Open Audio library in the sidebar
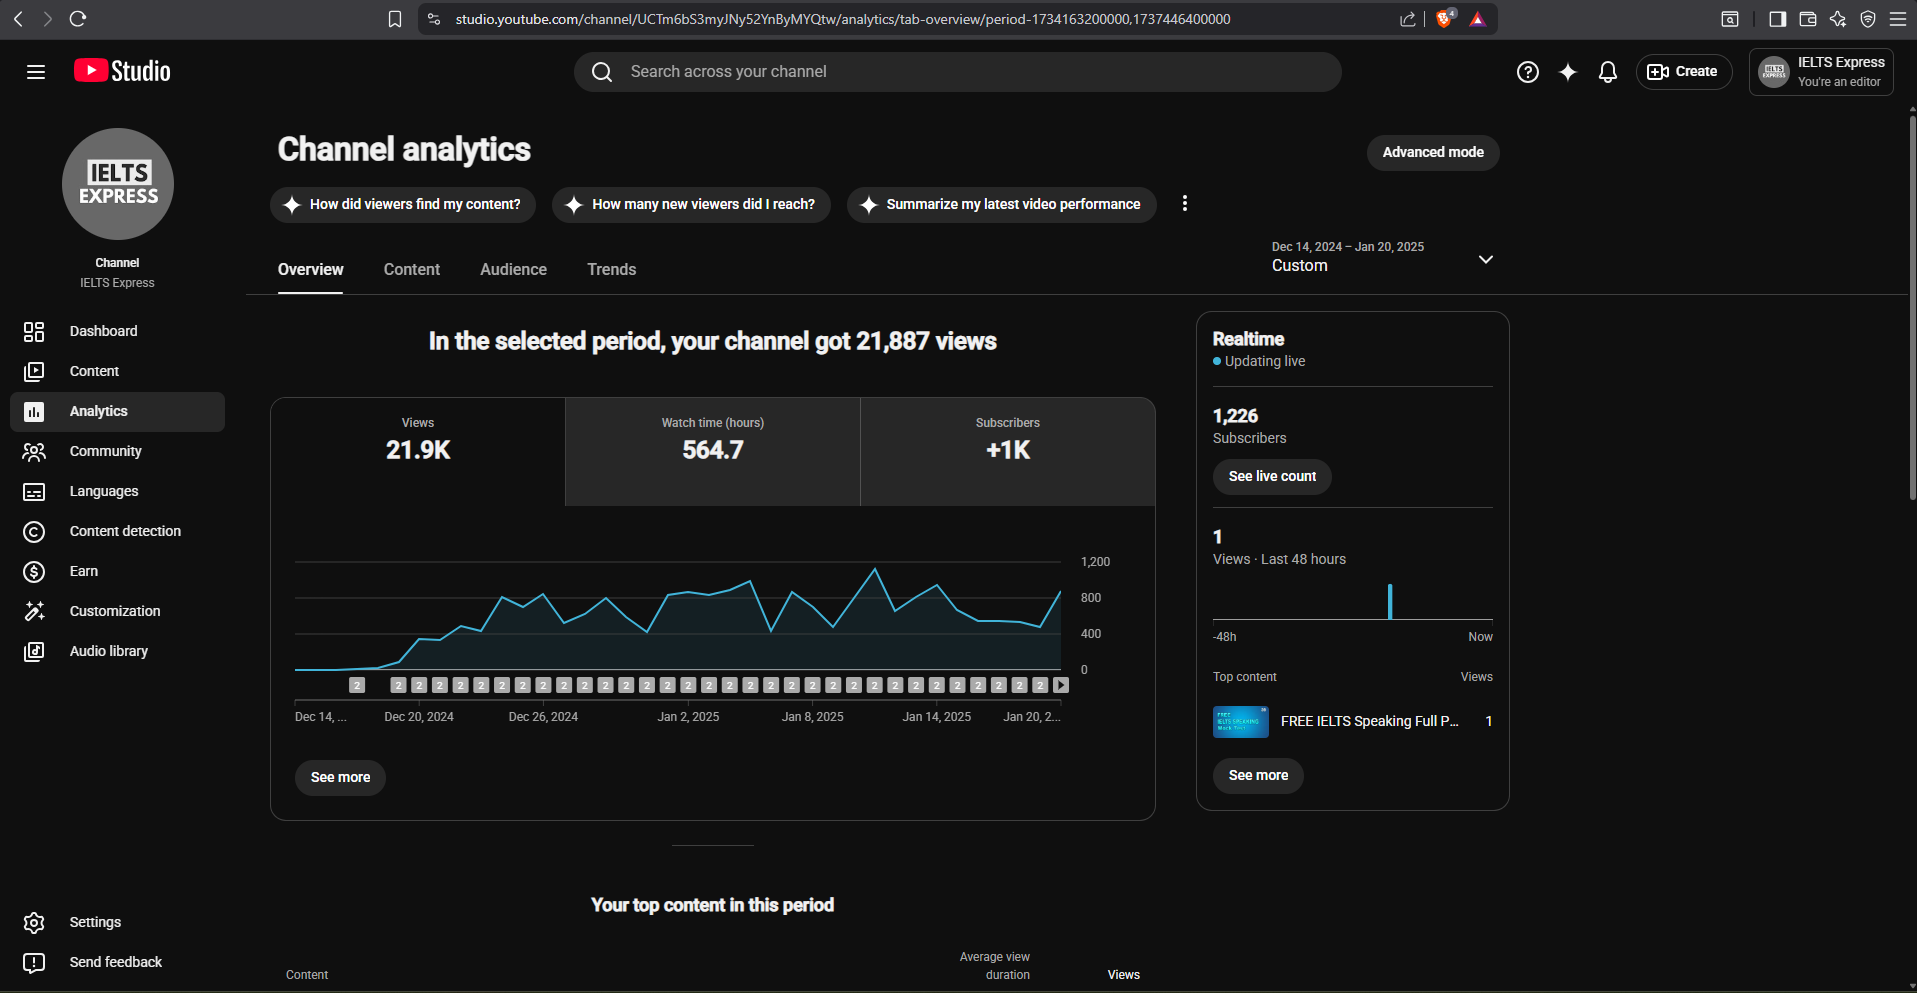Viewport: 1917px width, 993px height. (x=117, y=651)
